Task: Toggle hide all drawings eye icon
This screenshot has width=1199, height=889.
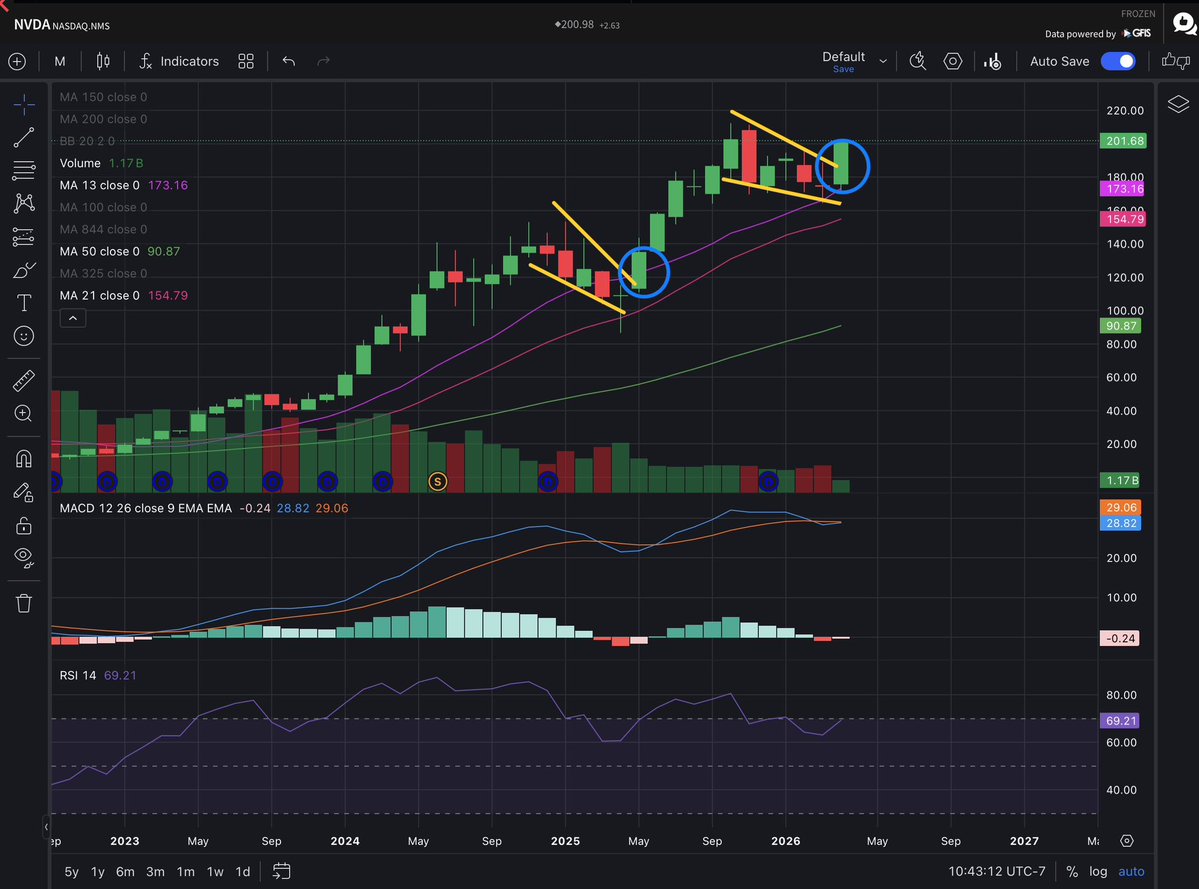Action: 24,558
